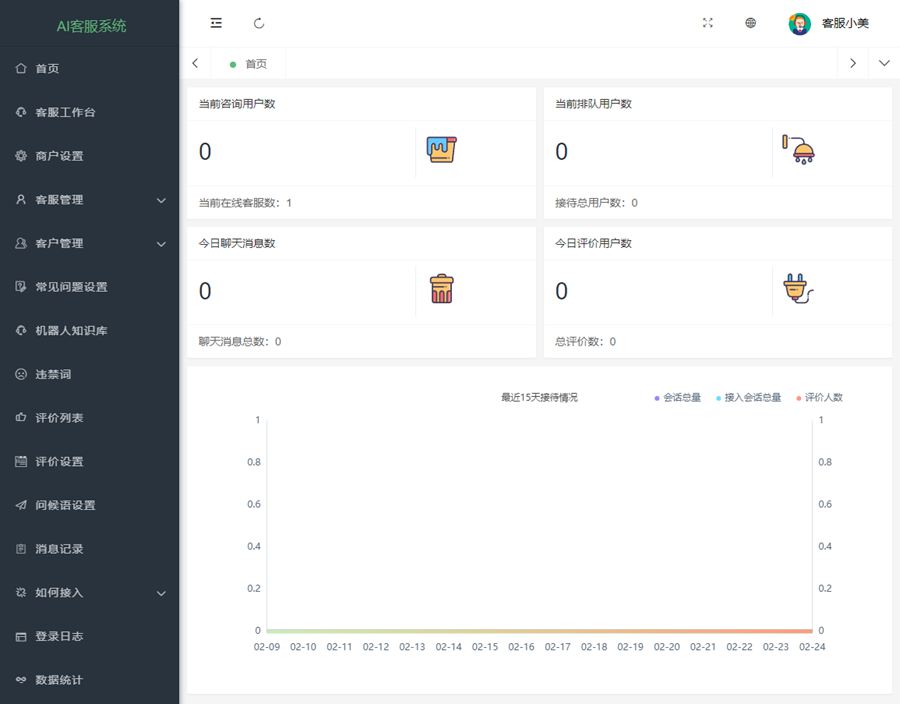Open 客服工作台 from the sidebar

[64, 112]
